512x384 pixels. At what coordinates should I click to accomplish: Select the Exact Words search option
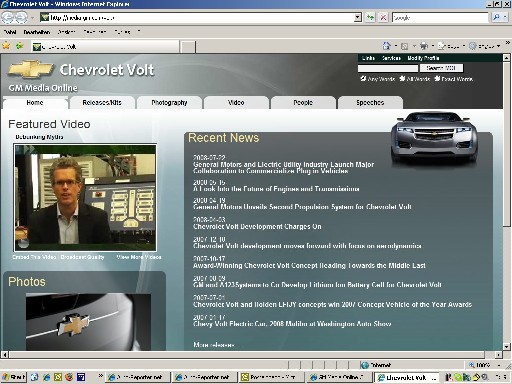(x=437, y=79)
